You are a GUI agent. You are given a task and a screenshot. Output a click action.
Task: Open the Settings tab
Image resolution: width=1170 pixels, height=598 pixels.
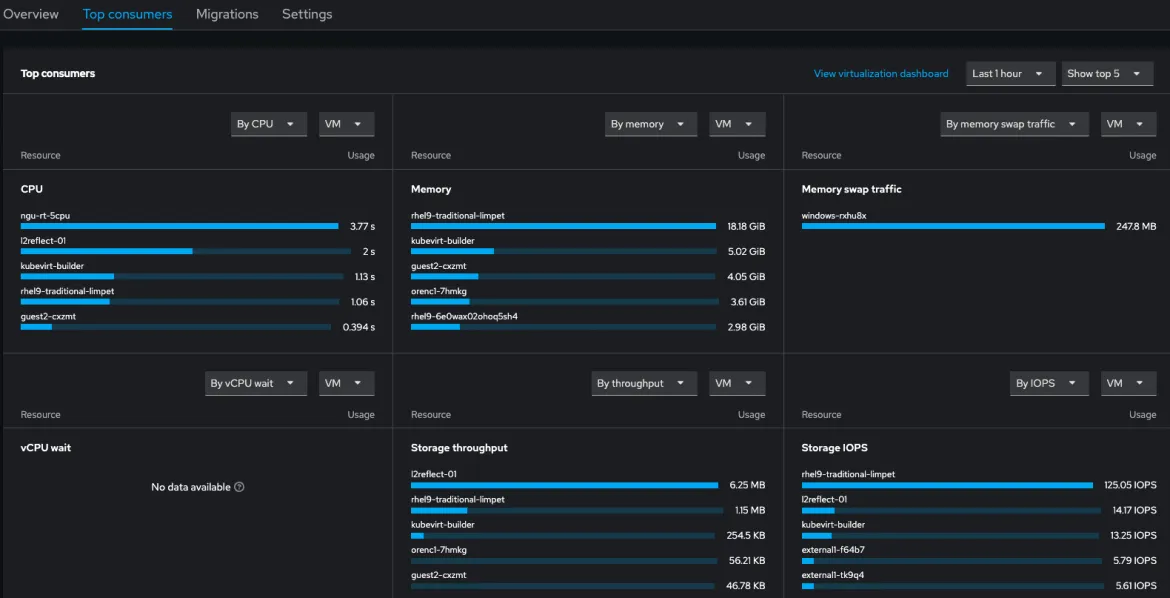306,14
